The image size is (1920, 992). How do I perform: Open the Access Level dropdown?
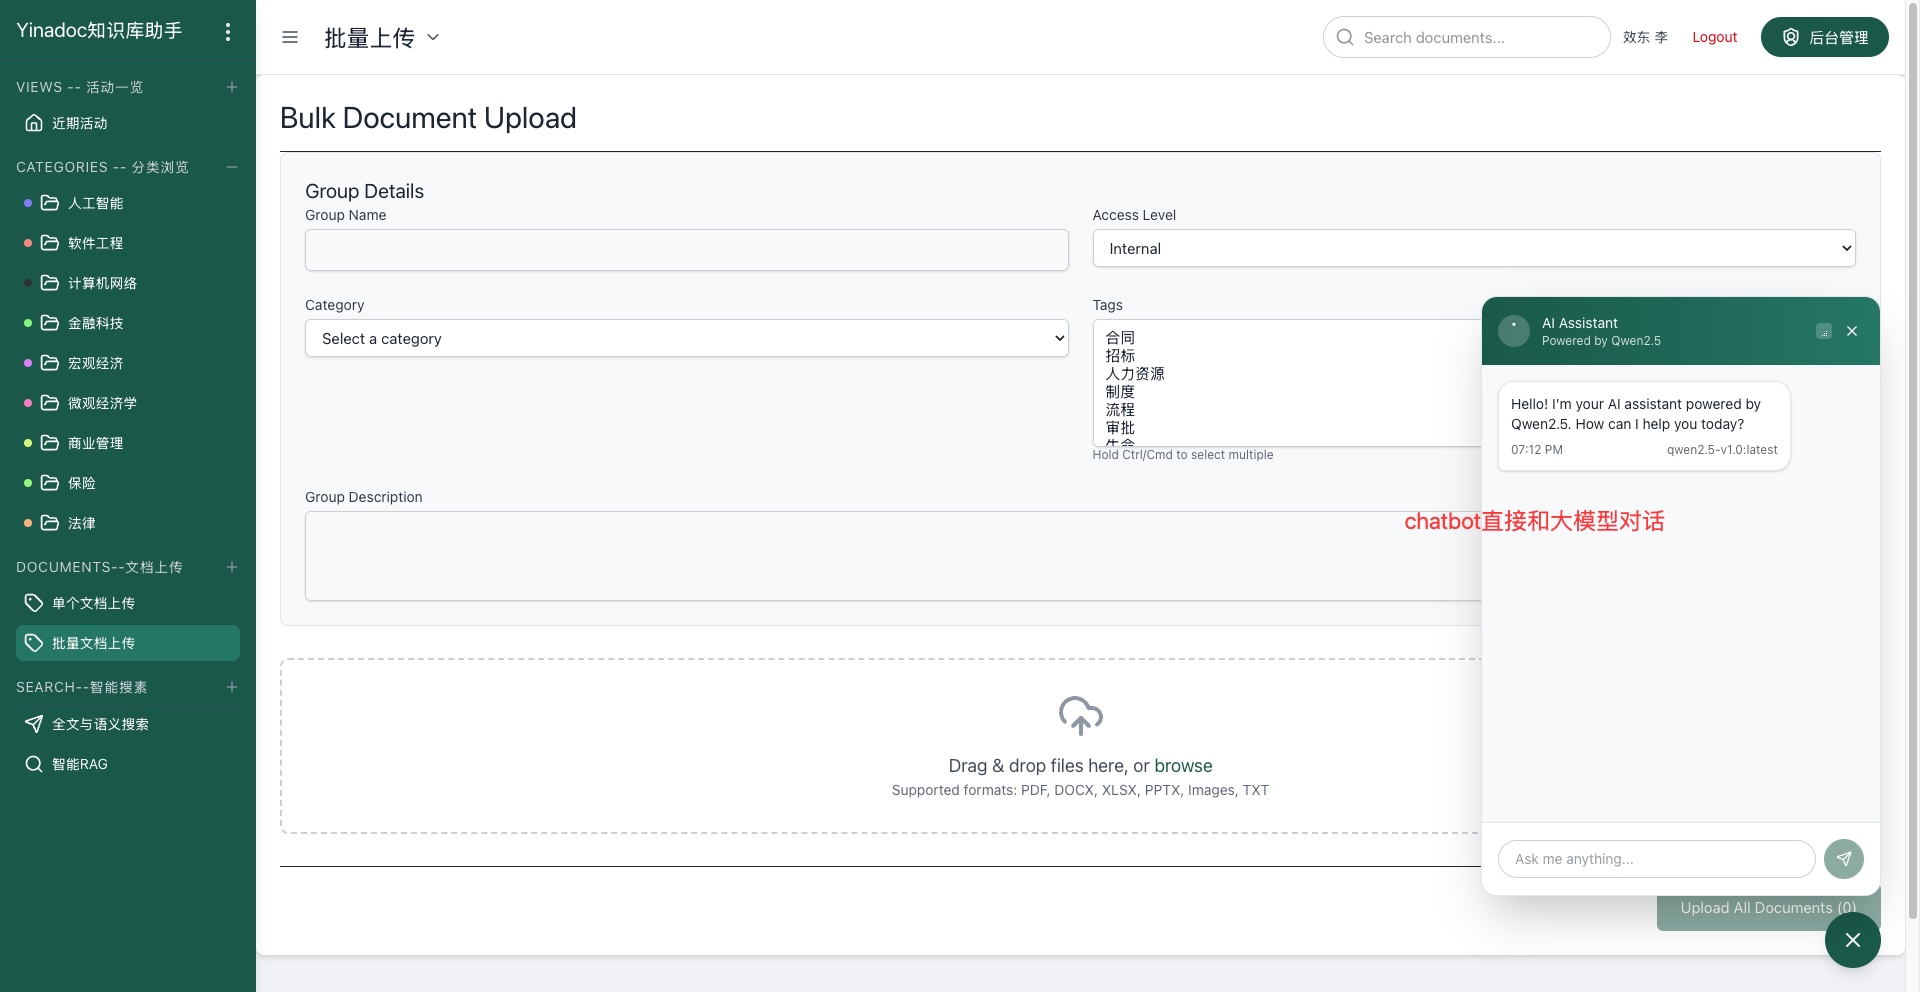(x=1473, y=248)
